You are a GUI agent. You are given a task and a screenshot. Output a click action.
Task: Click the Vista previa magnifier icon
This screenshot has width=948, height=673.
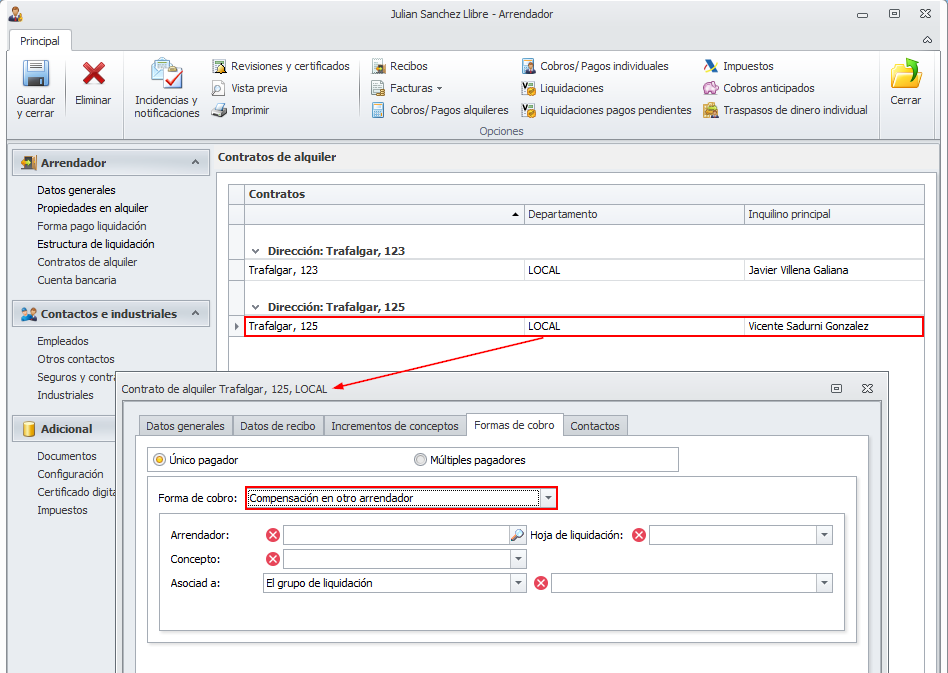click(x=218, y=88)
